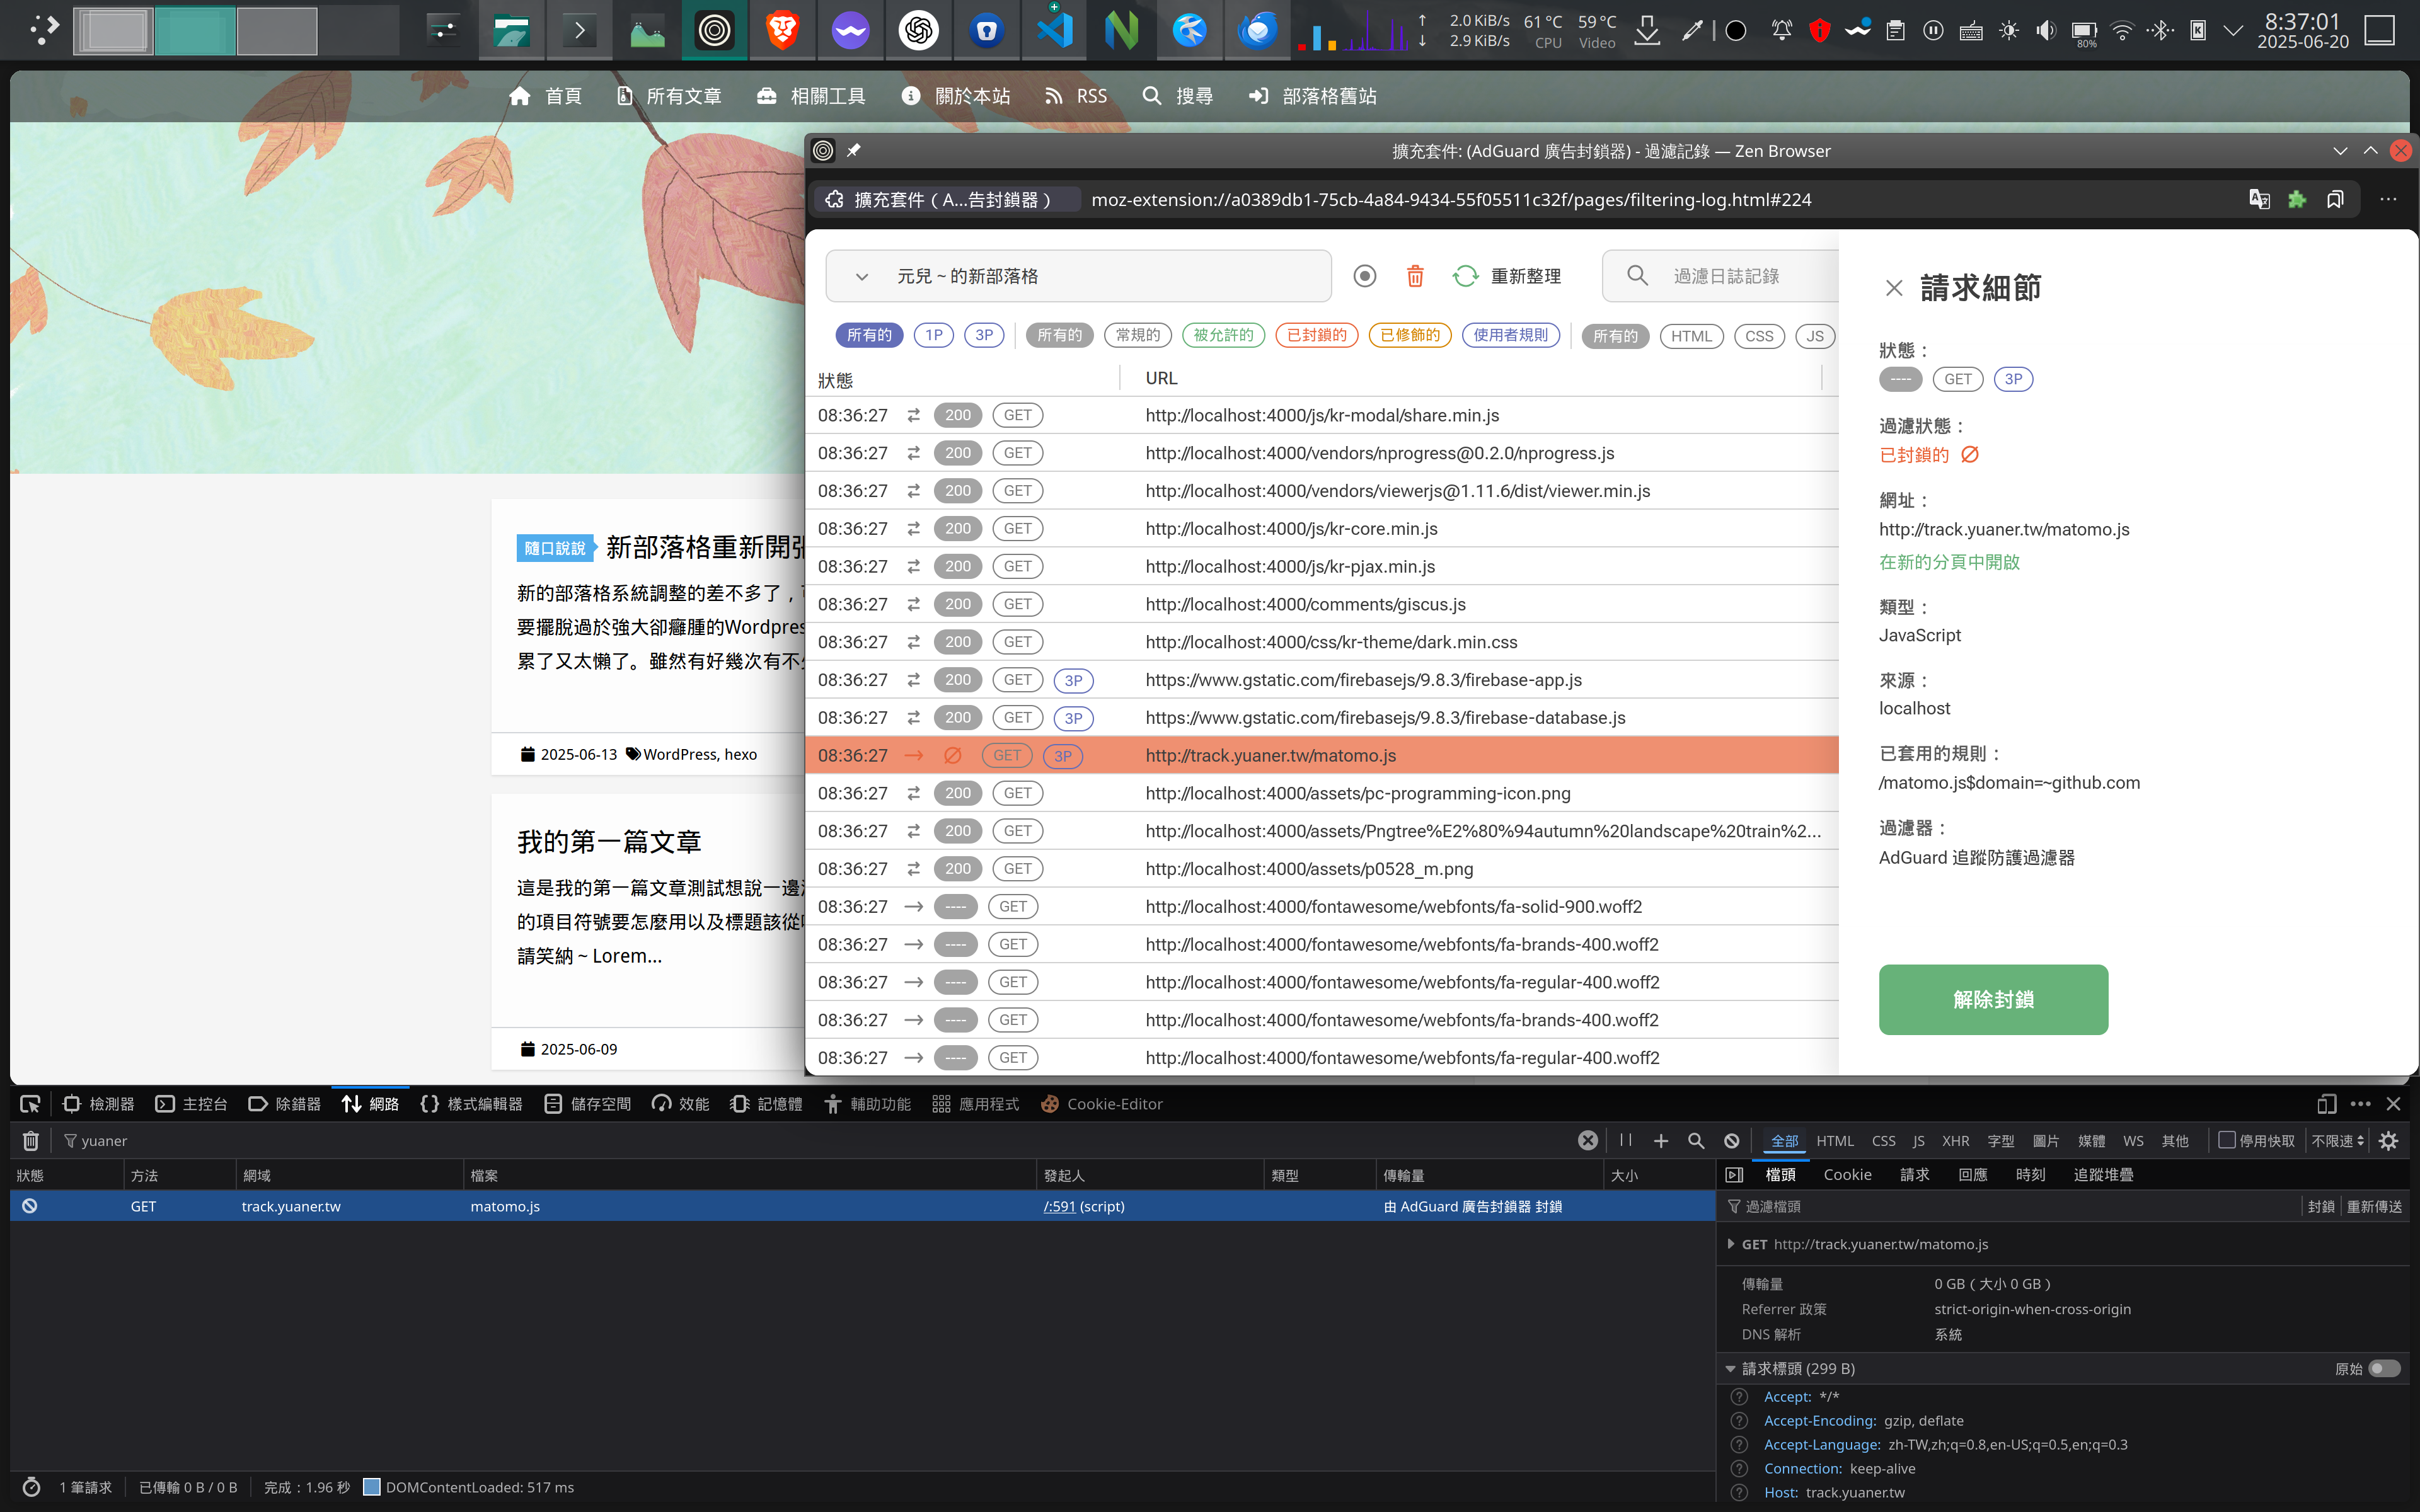Open the network settings gear icon

coord(2389,1141)
